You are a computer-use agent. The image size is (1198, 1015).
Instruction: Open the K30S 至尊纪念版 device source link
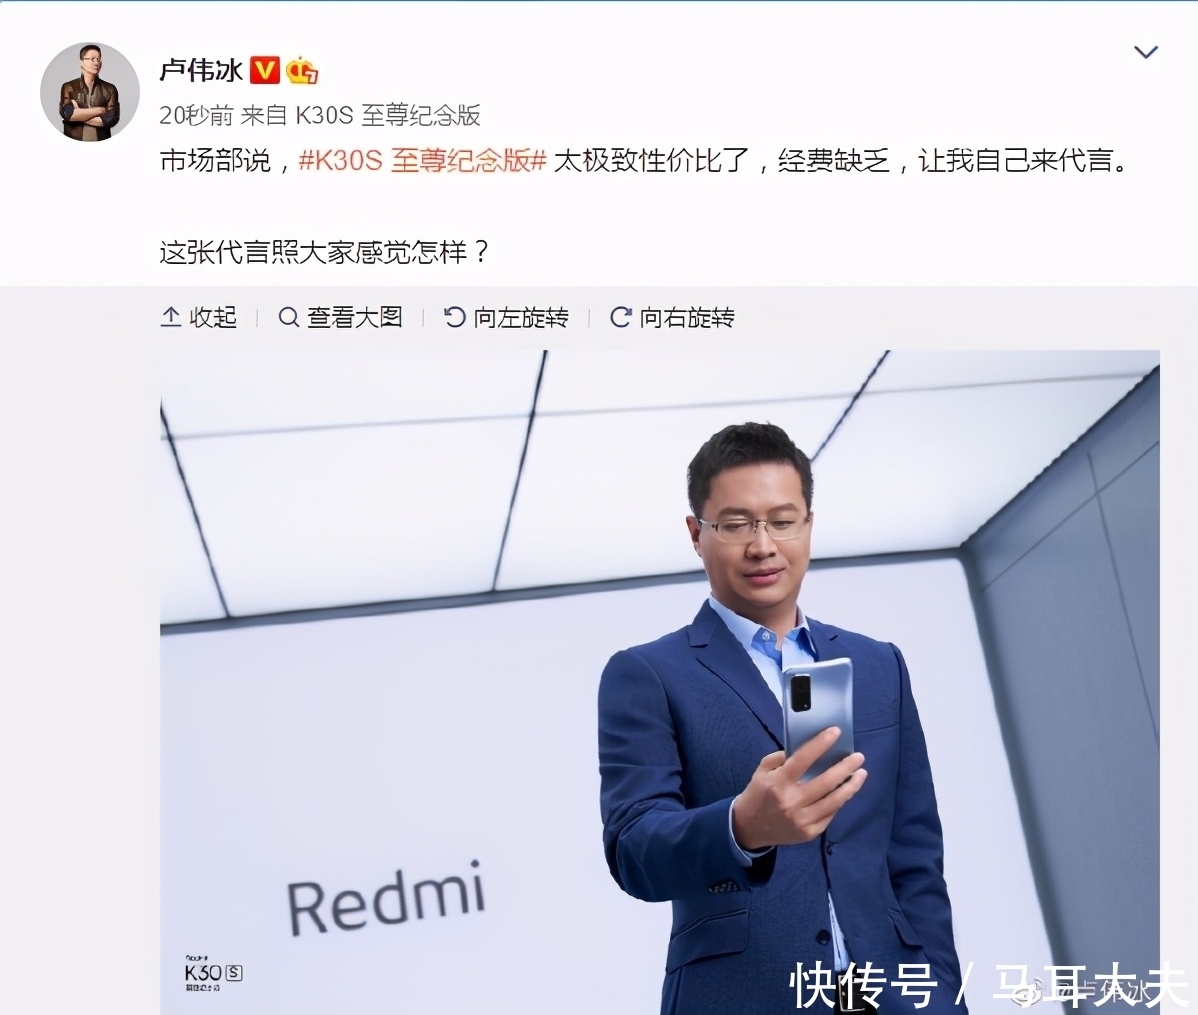pyautogui.click(x=387, y=115)
